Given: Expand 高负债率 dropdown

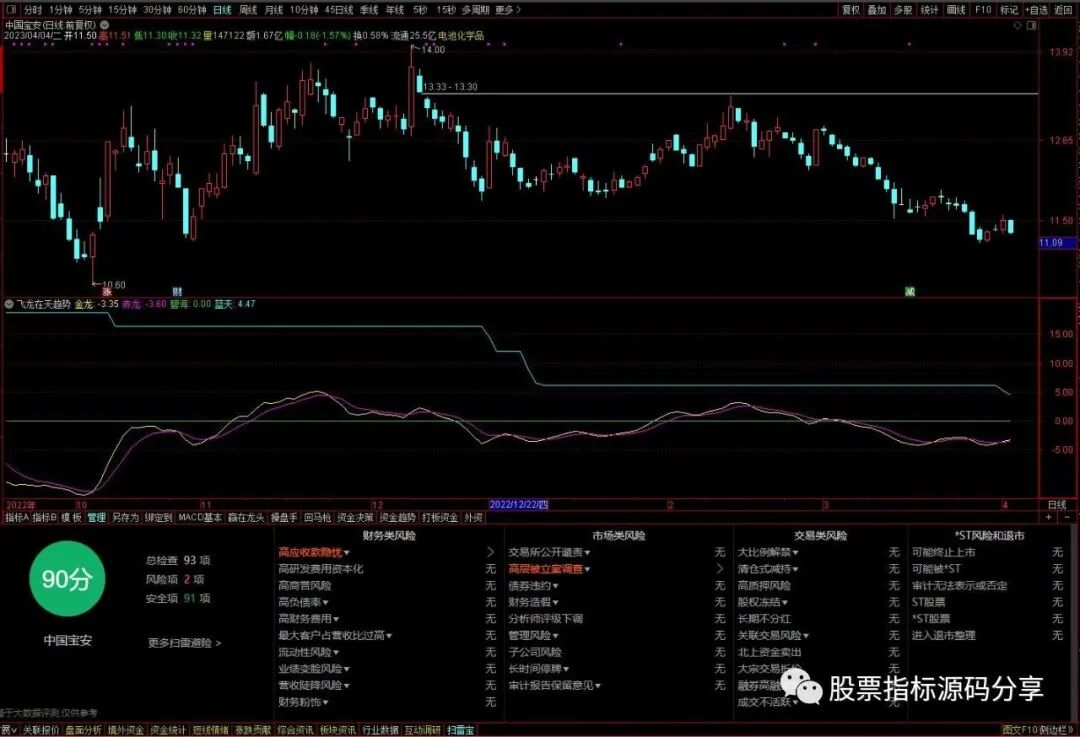Looking at the screenshot, I should tap(303, 602).
